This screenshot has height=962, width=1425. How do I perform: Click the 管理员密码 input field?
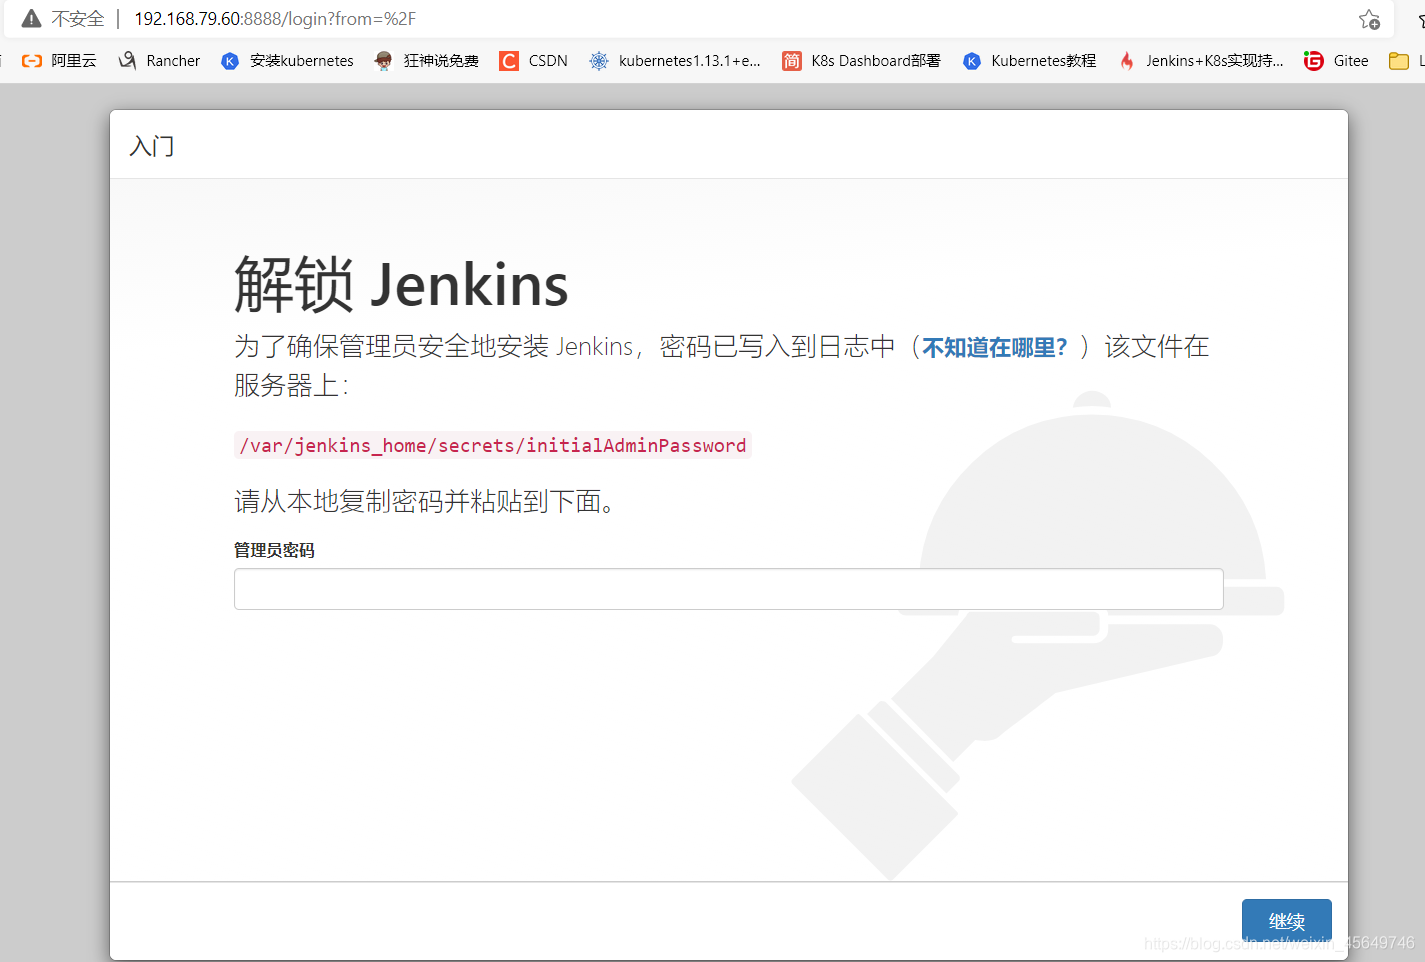coord(728,589)
